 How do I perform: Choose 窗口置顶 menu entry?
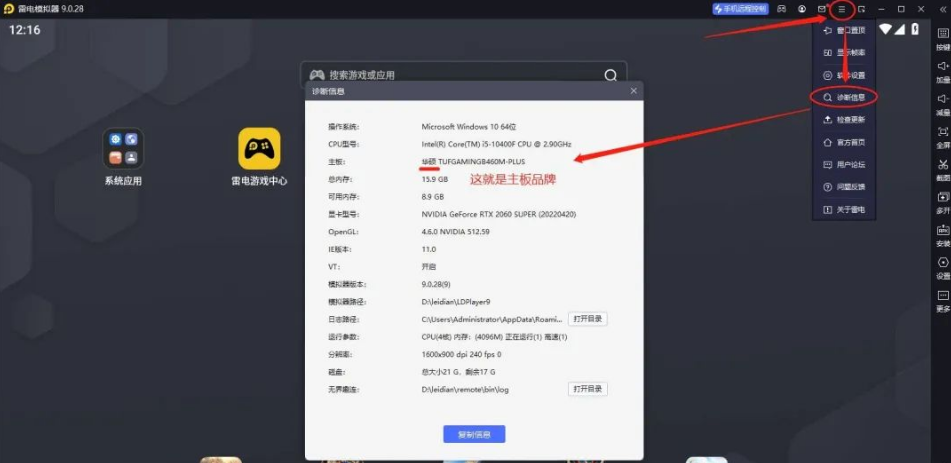click(x=844, y=30)
